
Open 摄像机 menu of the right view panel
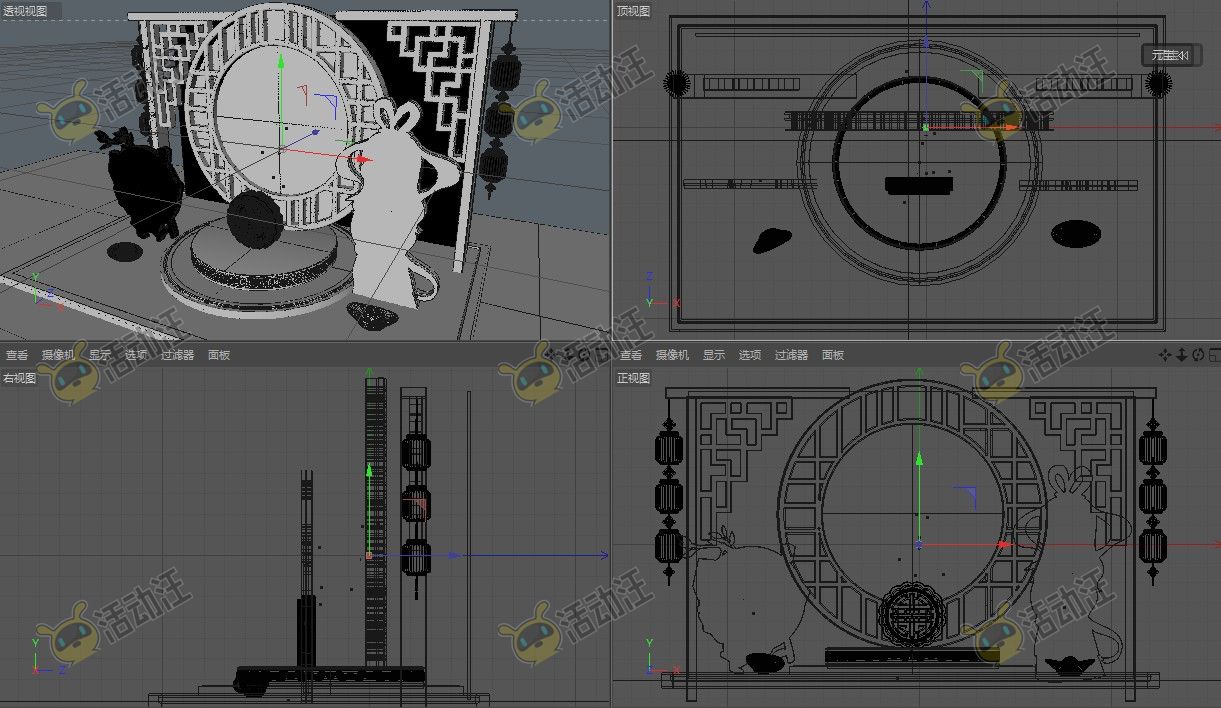point(57,355)
